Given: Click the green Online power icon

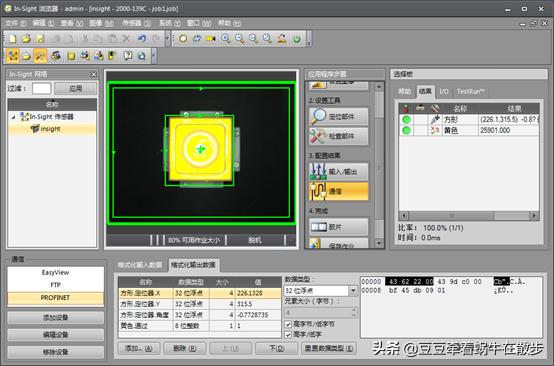Looking at the screenshot, I should coord(297,39).
